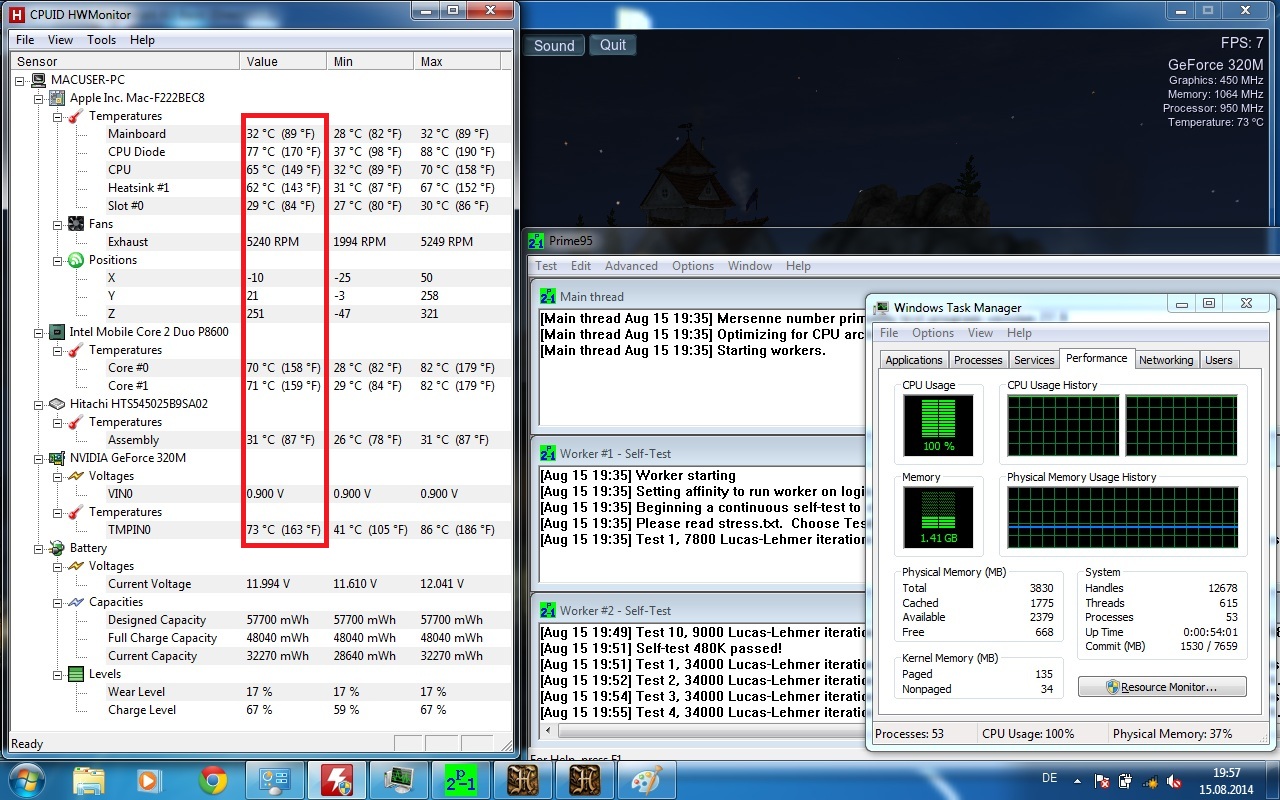Click the motherboard icon beside Apple Inc. Mac-F222BEC8

(x=57, y=98)
